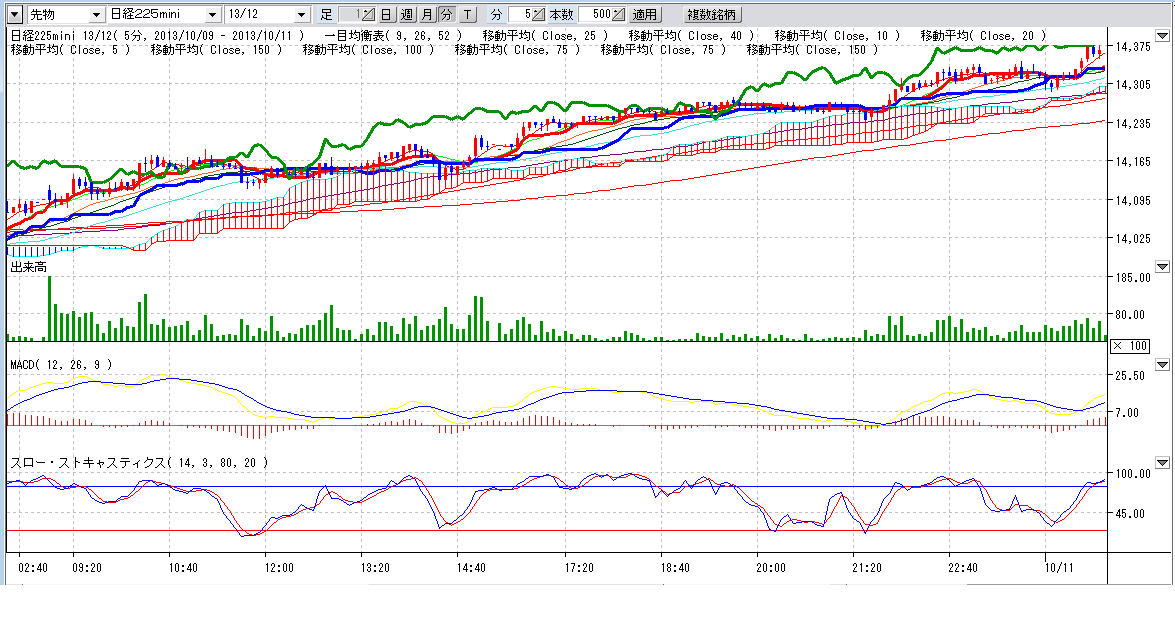Open the 日経225mini symbol dropdown
The height and width of the screenshot is (640, 1175).
tap(212, 15)
